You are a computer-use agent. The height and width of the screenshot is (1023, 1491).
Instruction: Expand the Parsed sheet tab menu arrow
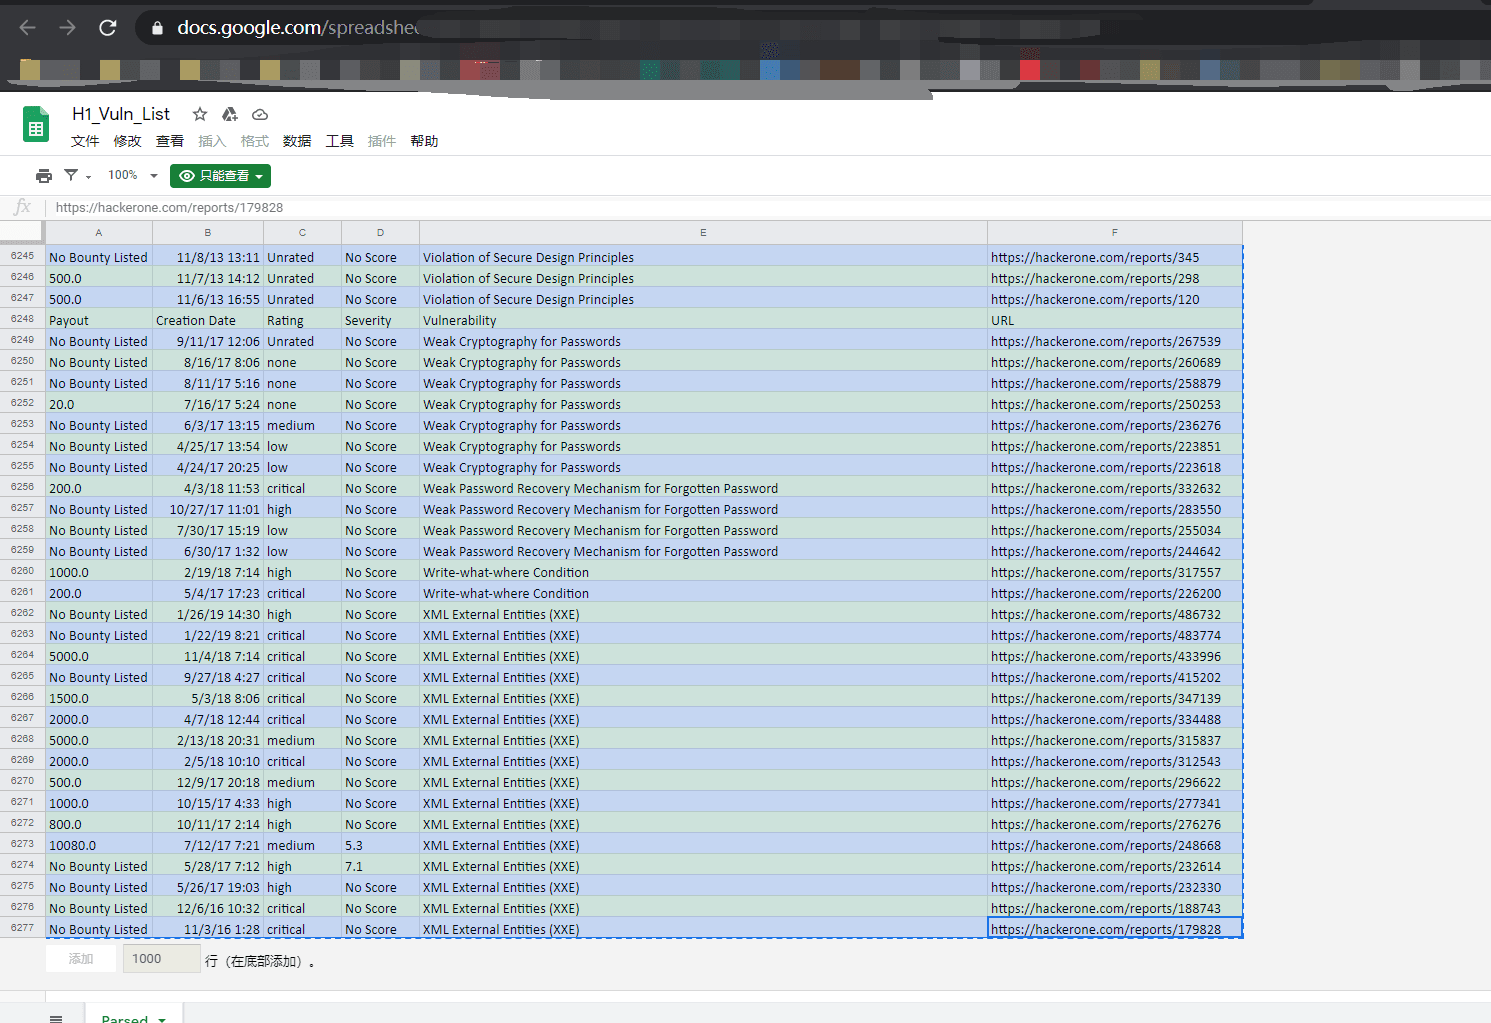(162, 1019)
